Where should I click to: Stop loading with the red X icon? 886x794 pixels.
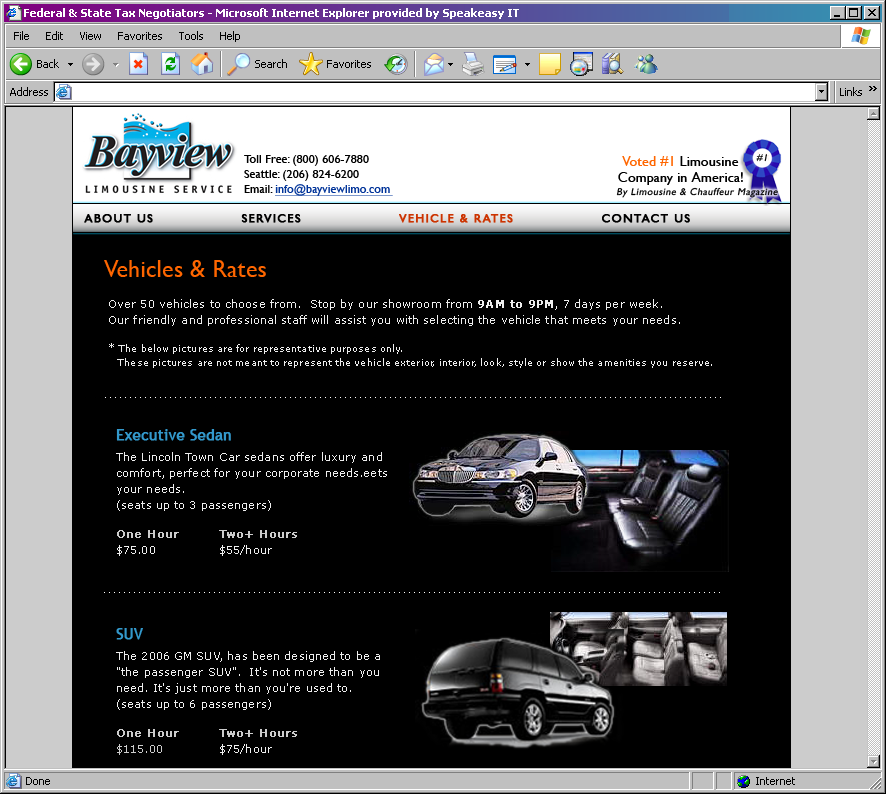[x=138, y=64]
